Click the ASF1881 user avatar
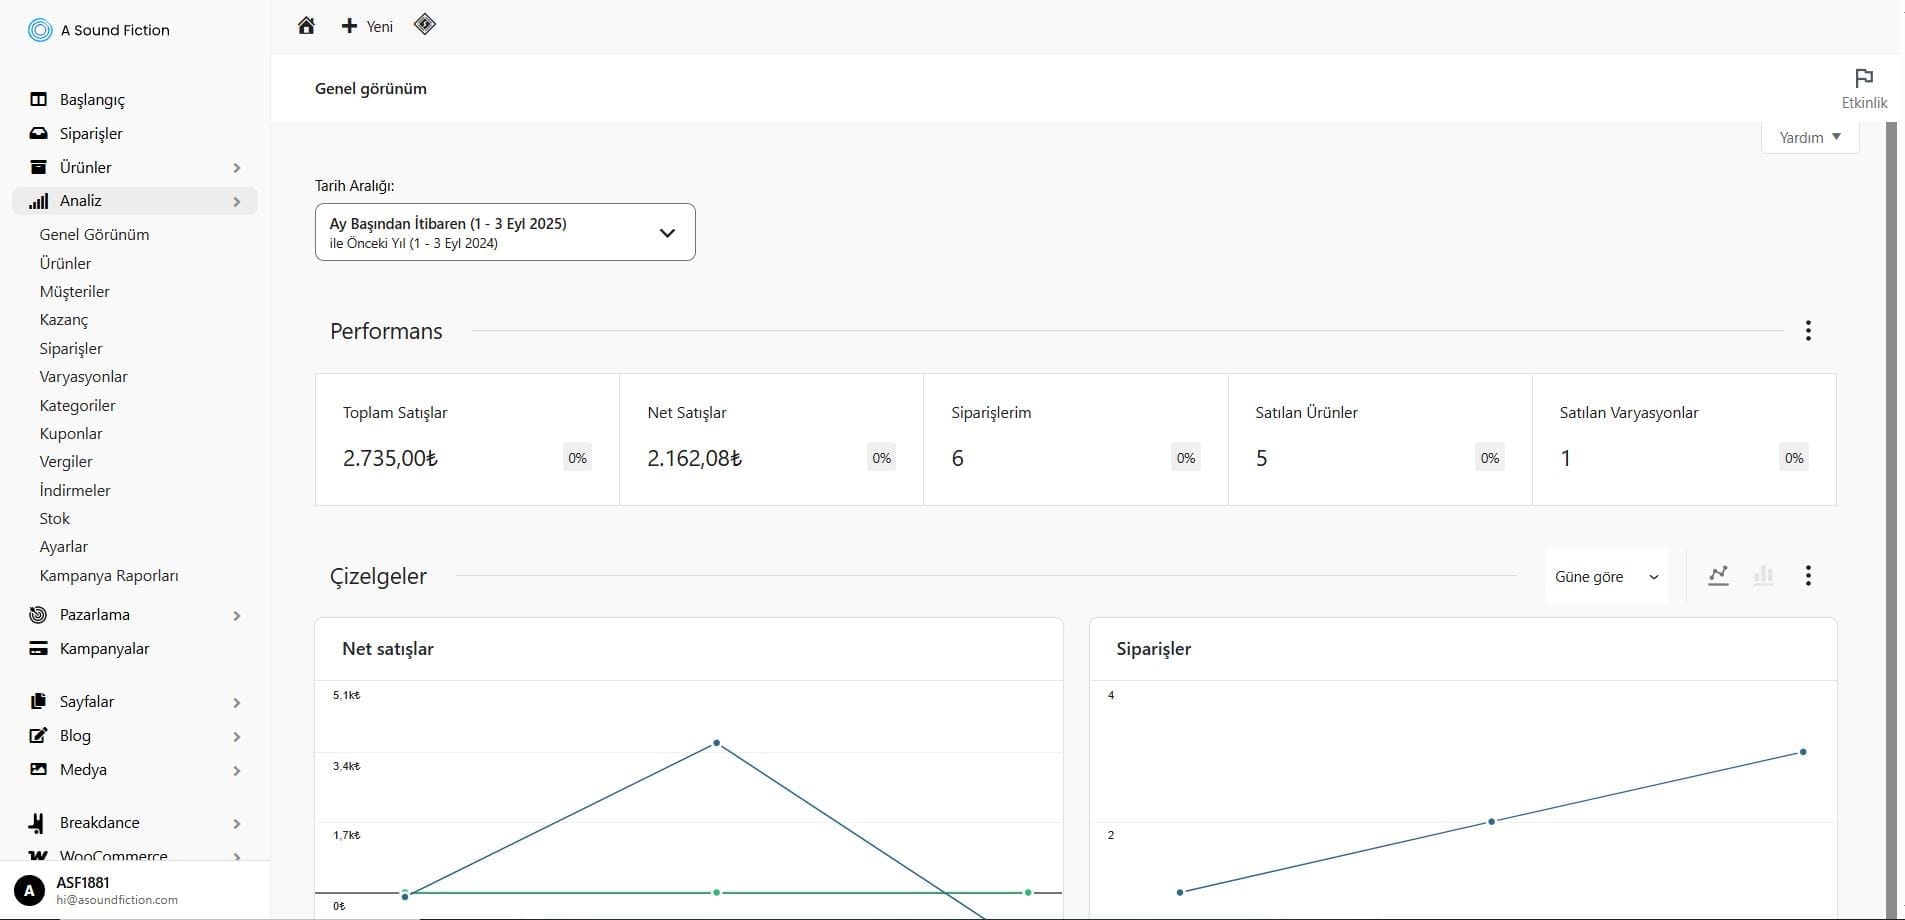This screenshot has height=920, width=1905. tap(29, 890)
